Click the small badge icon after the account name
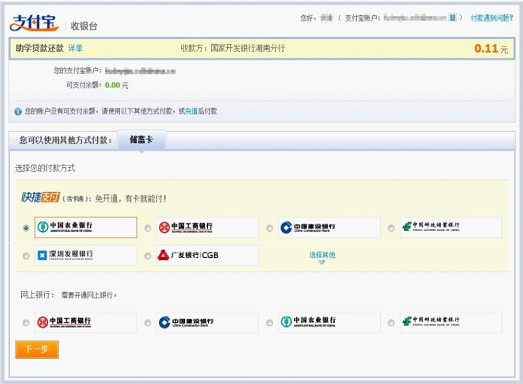The image size is (523, 384). pyautogui.click(x=452, y=17)
